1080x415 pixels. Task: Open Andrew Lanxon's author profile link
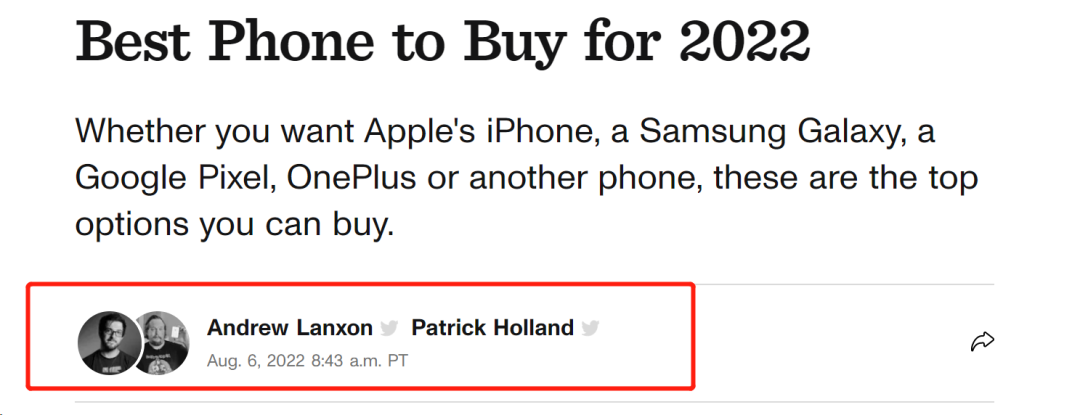pyautogui.click(x=289, y=328)
